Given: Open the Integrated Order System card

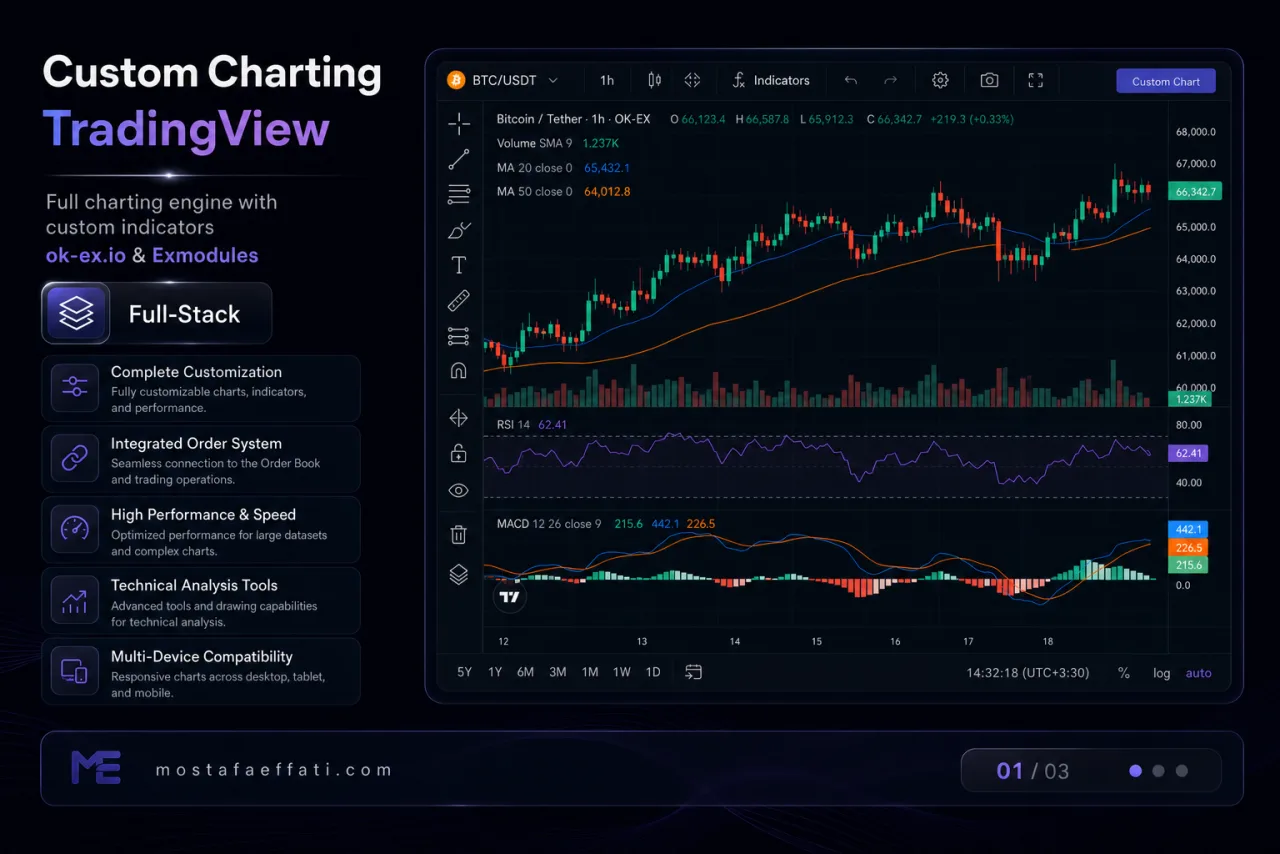Looking at the screenshot, I should pyautogui.click(x=201, y=459).
